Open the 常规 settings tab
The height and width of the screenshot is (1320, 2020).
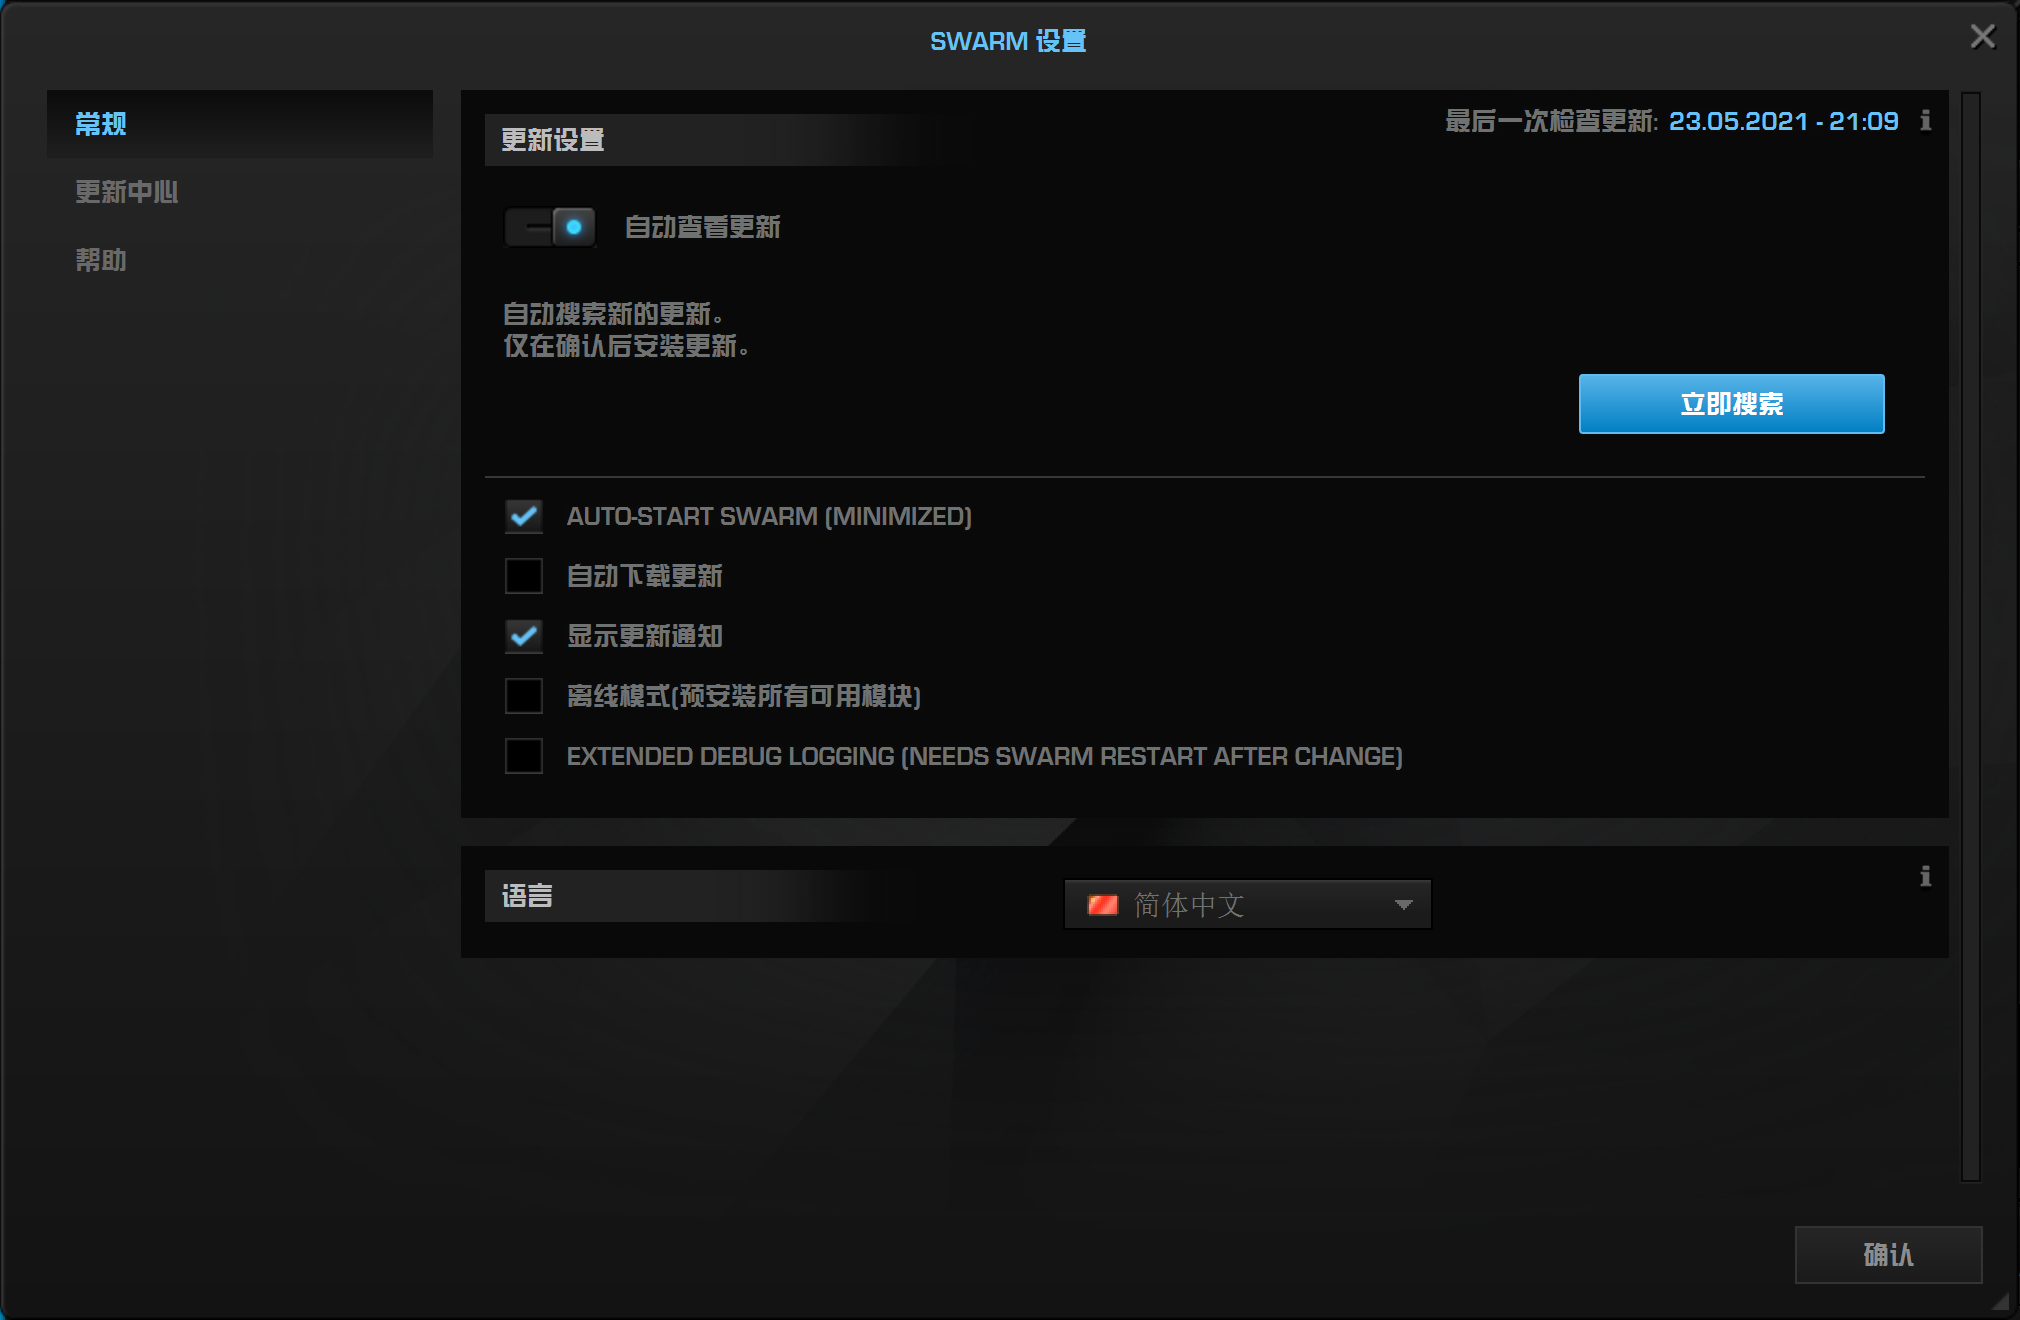(x=240, y=124)
